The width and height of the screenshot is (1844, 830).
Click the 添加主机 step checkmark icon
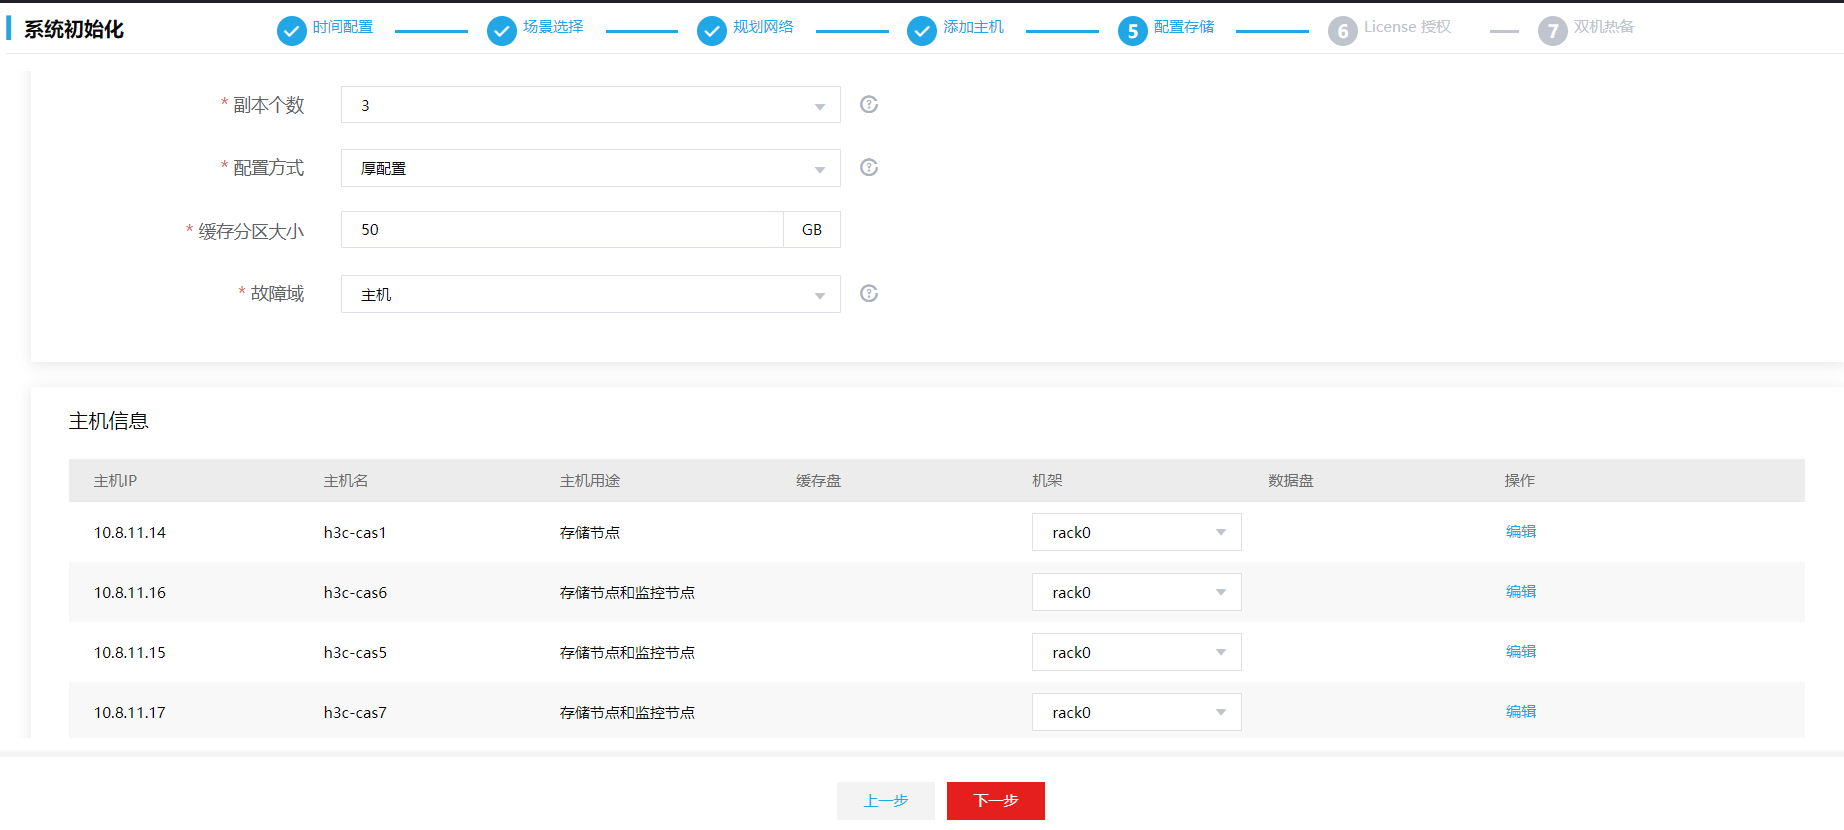[x=922, y=31]
